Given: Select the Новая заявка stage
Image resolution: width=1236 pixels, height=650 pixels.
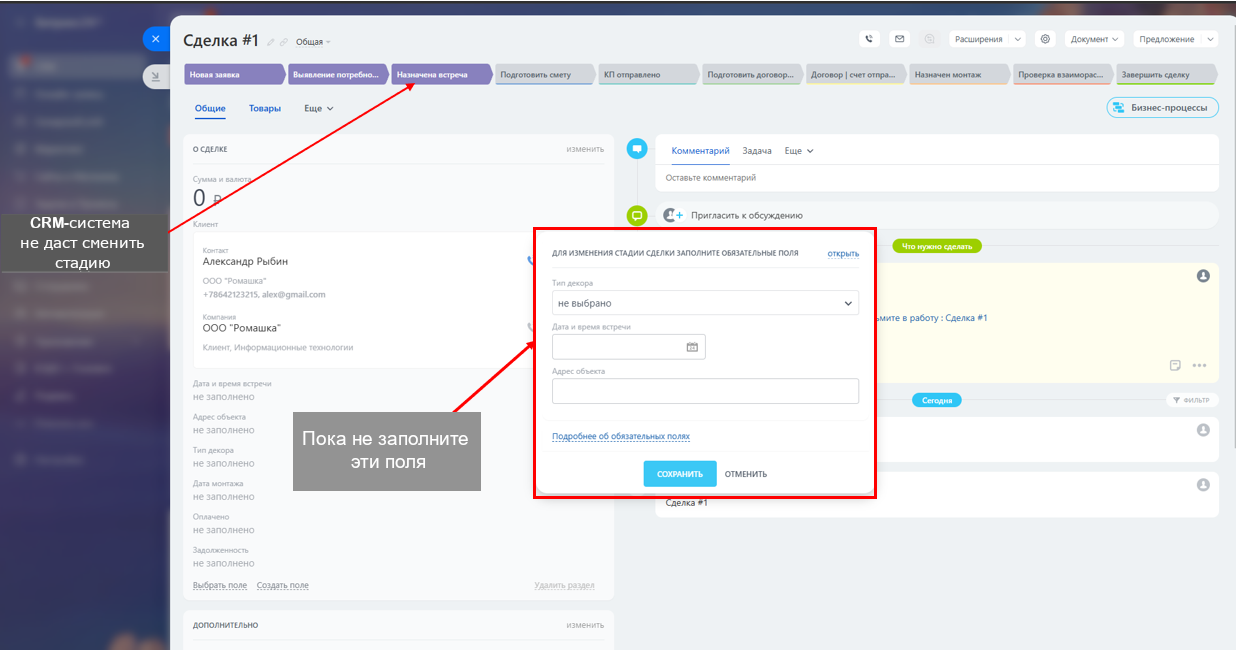Looking at the screenshot, I should pos(234,75).
